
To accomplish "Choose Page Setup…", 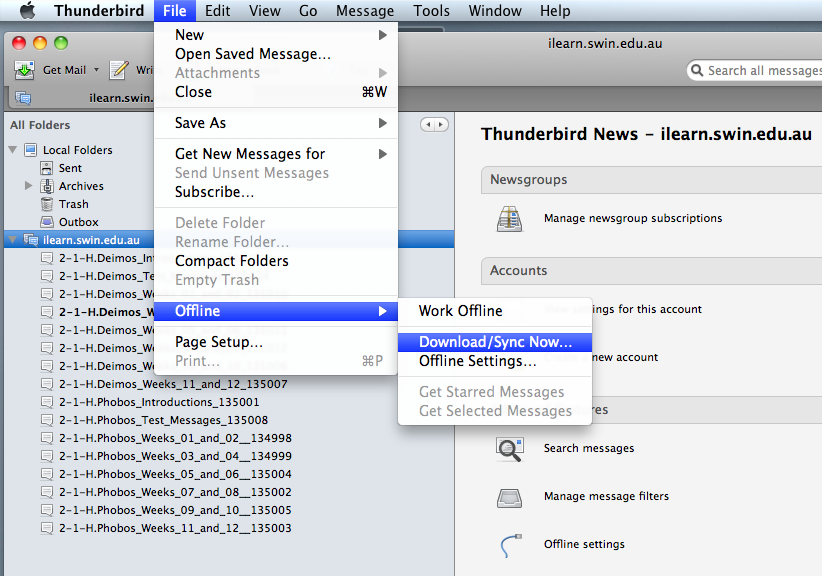I will (276, 342).
